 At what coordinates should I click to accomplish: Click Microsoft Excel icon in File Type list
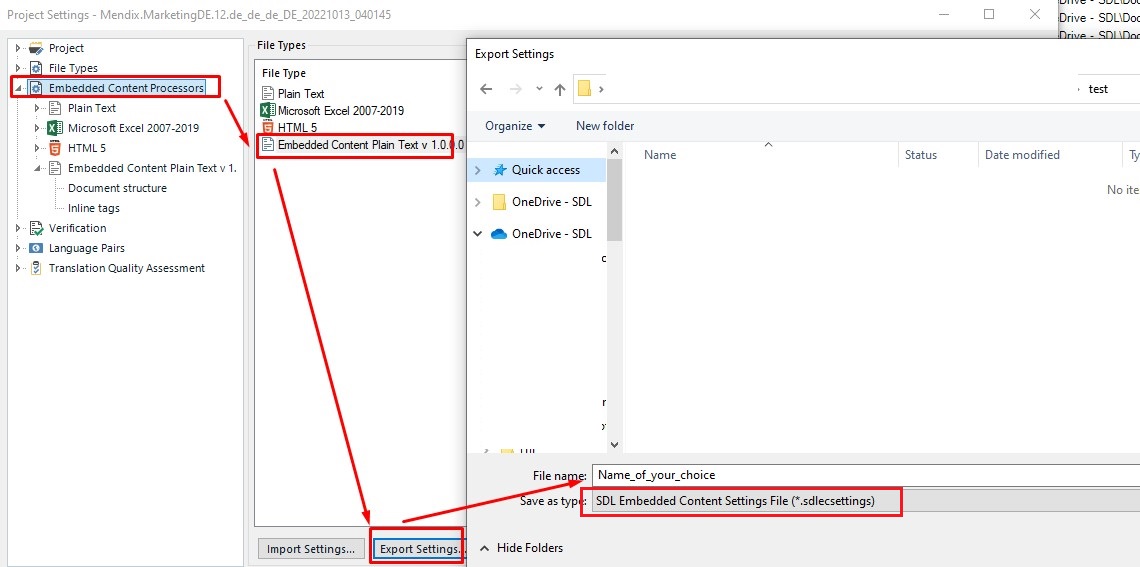(267, 110)
